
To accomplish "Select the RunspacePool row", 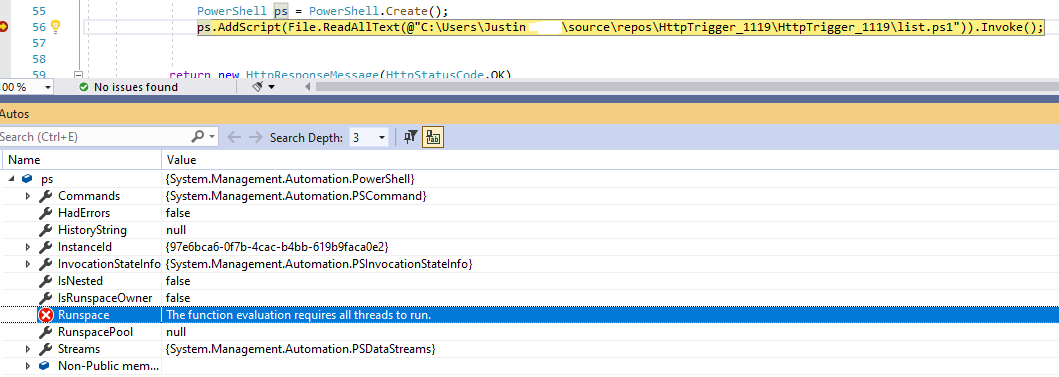I will click(x=530, y=332).
